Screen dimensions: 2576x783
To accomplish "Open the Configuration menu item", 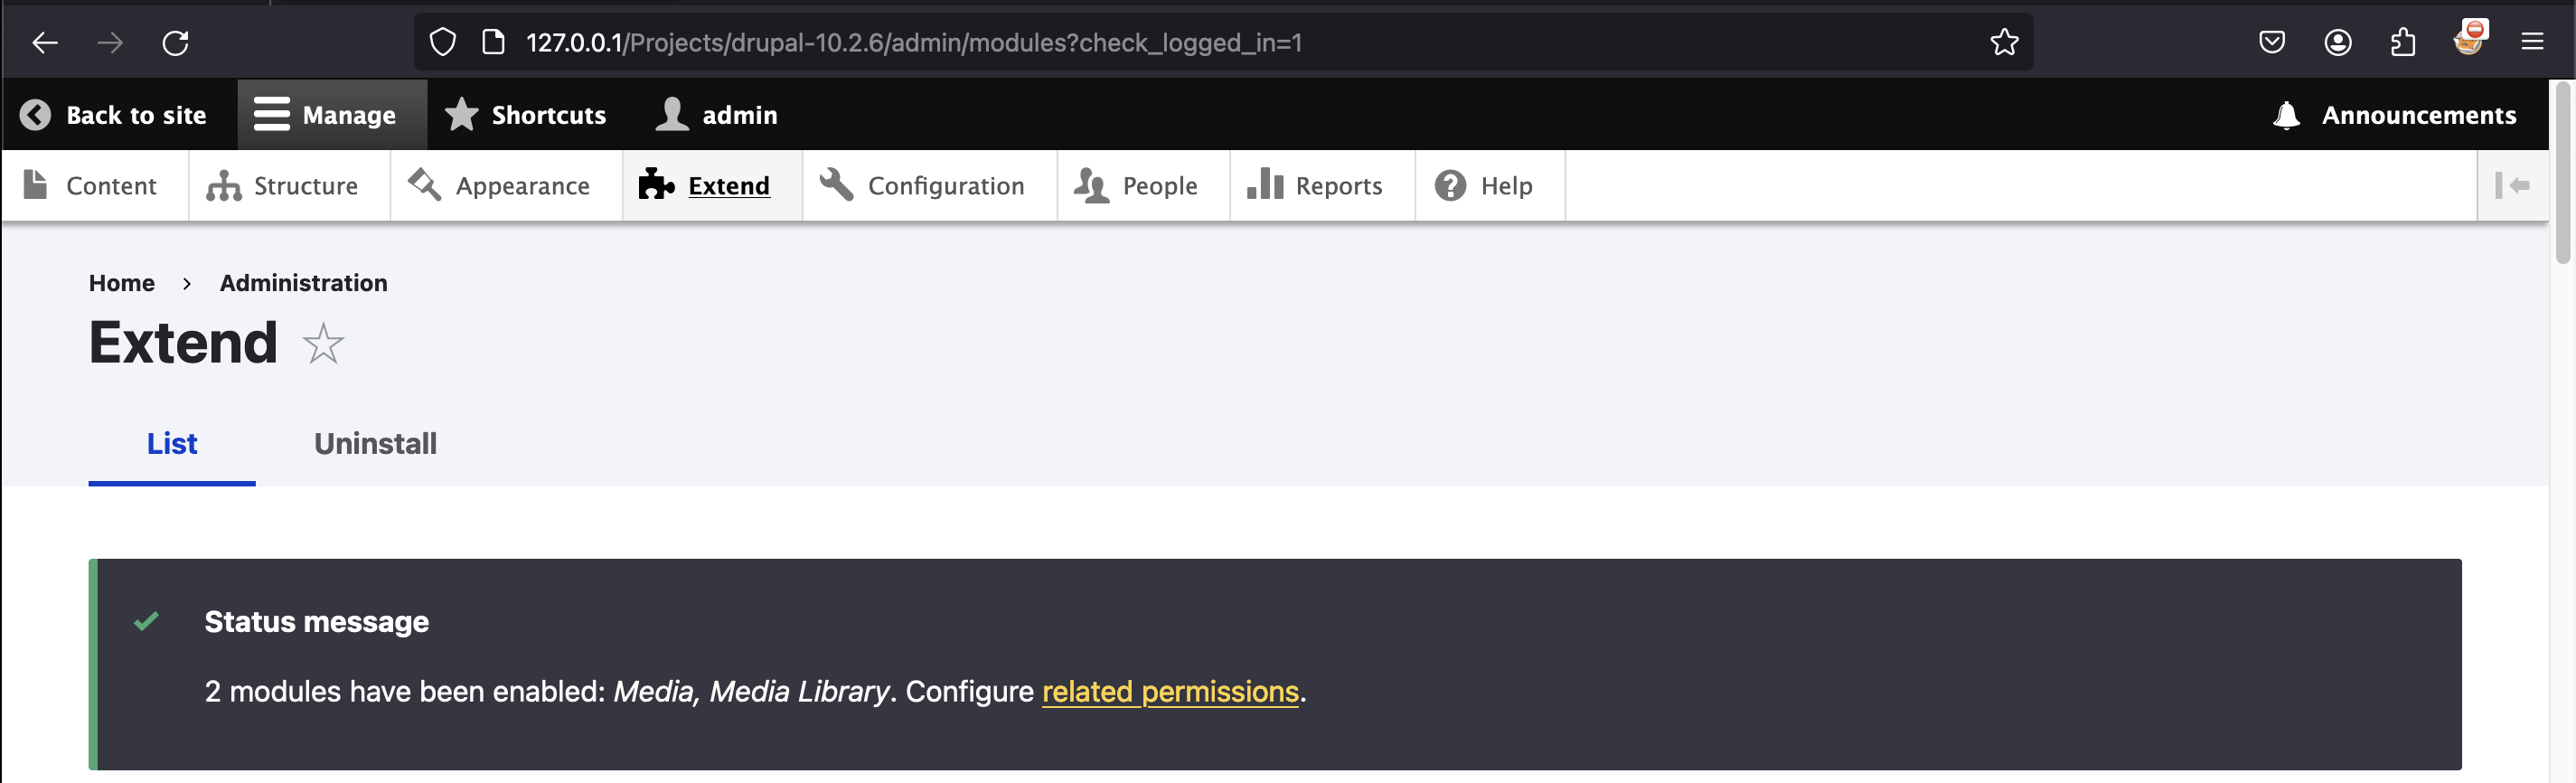I will pos(922,186).
